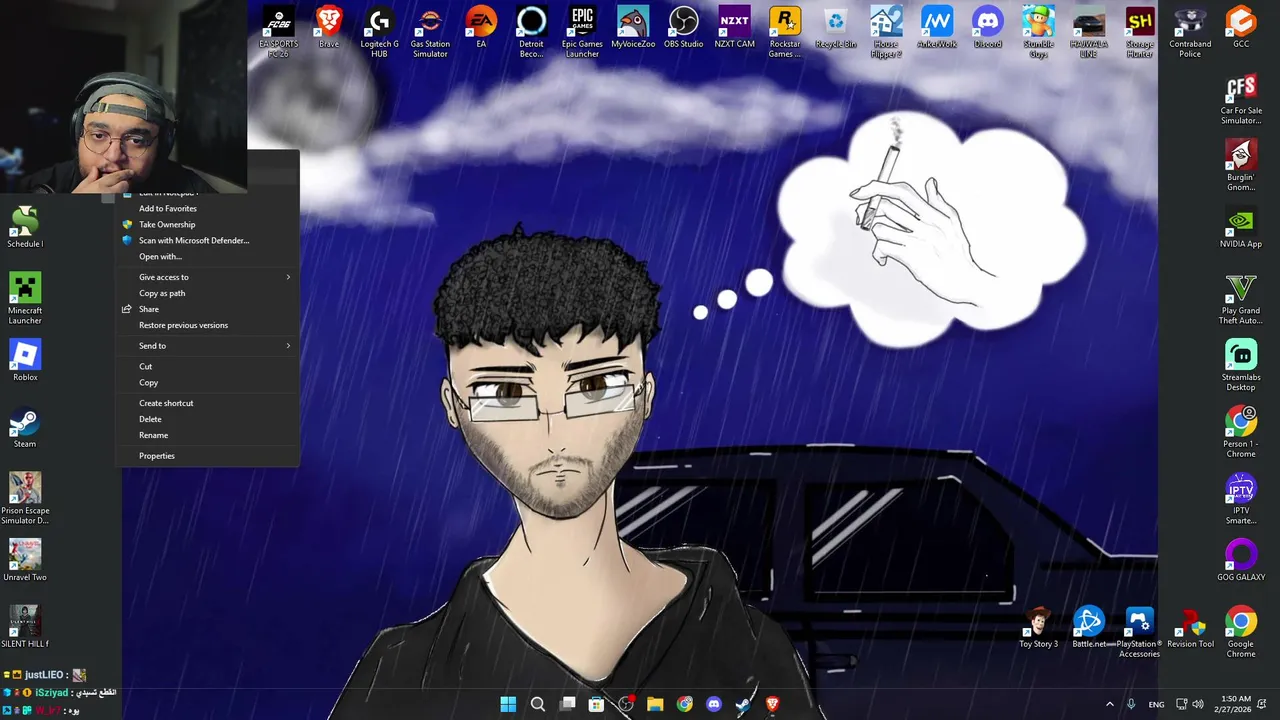The image size is (1280, 720).
Task: Open MyVoiceZoo desktop shortcut
Action: click(x=633, y=27)
